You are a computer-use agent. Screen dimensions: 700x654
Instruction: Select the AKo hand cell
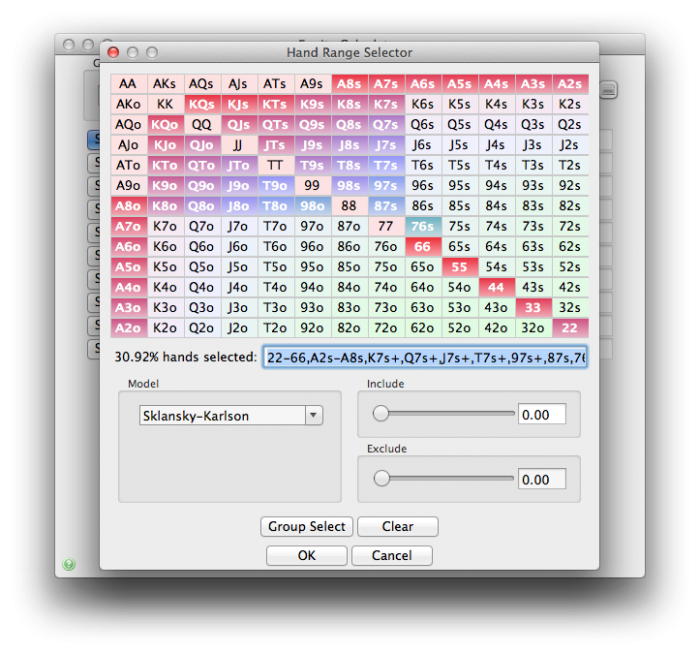click(129, 104)
